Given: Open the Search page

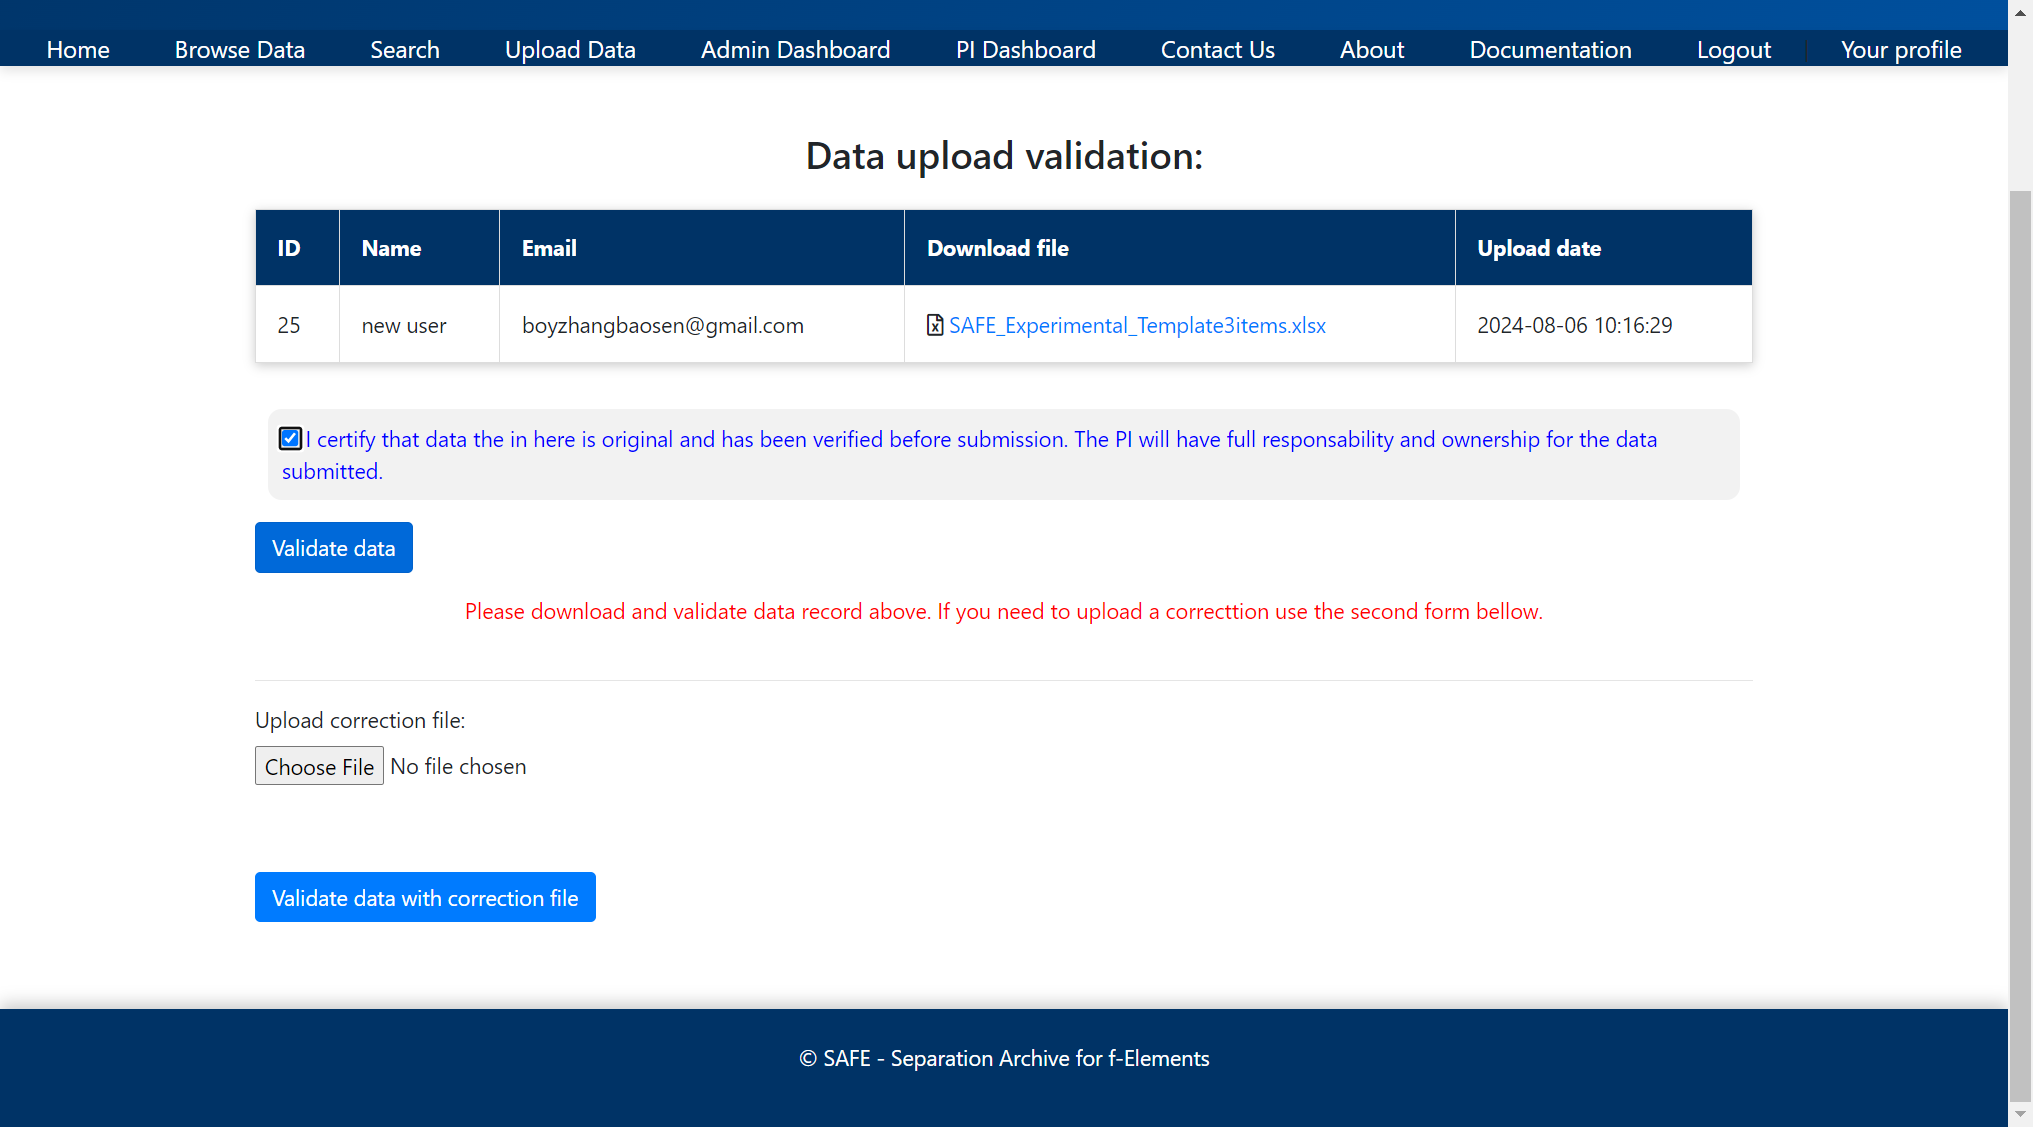Looking at the screenshot, I should point(405,50).
